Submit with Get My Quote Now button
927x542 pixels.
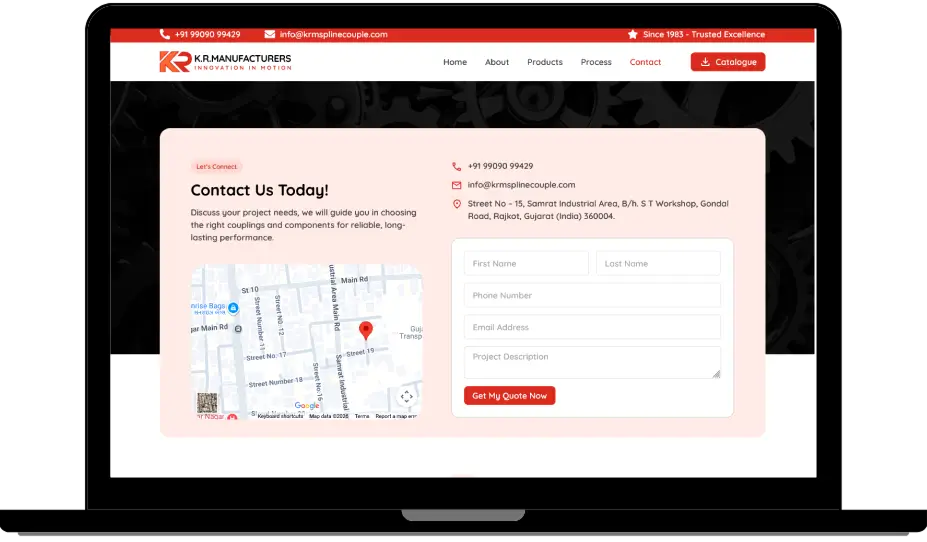tap(509, 395)
